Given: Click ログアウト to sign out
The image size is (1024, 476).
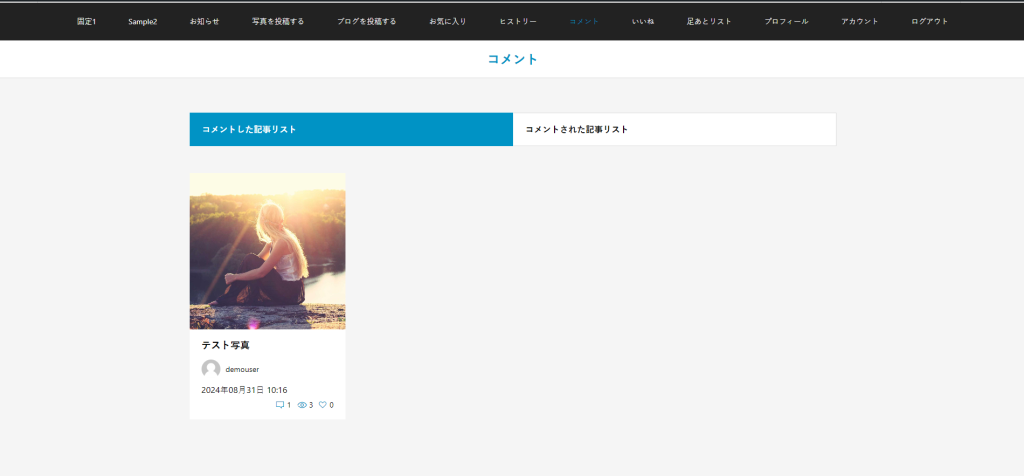Looking at the screenshot, I should [x=930, y=21].
